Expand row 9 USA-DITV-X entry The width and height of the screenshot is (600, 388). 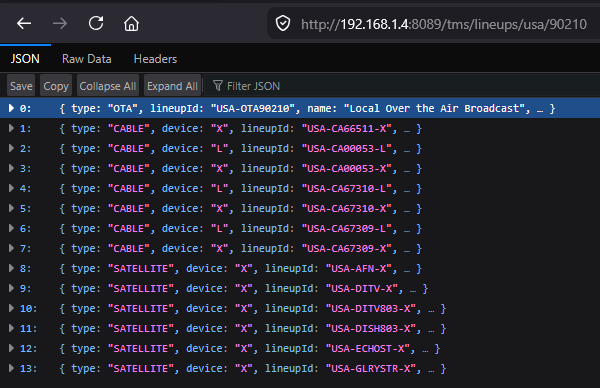[x=11, y=288]
